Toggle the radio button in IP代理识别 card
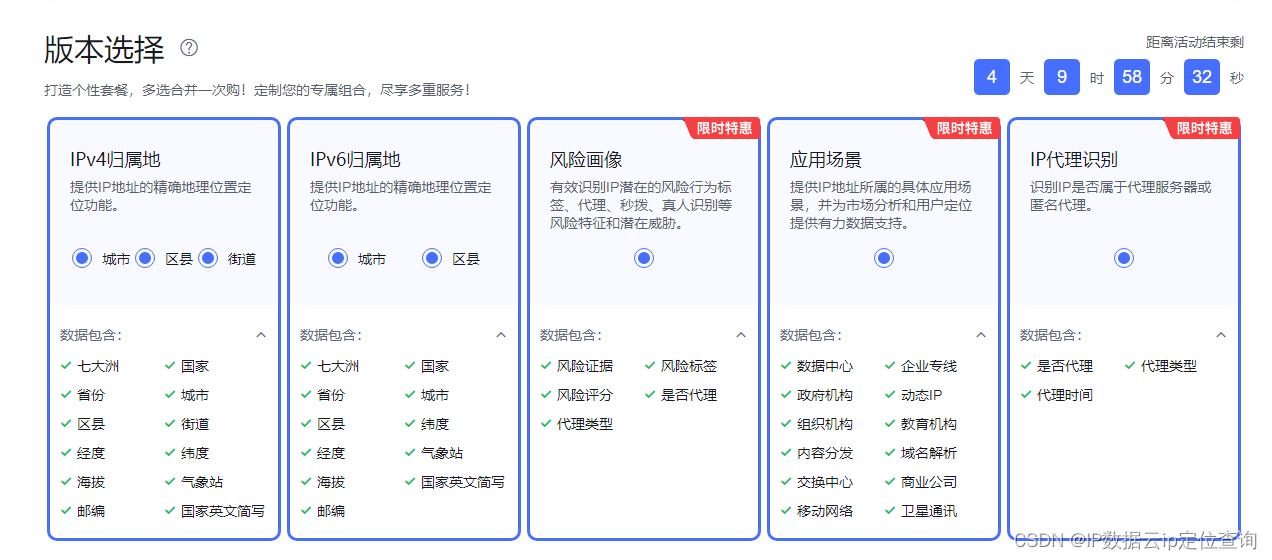The width and height of the screenshot is (1272, 560). (x=1124, y=258)
